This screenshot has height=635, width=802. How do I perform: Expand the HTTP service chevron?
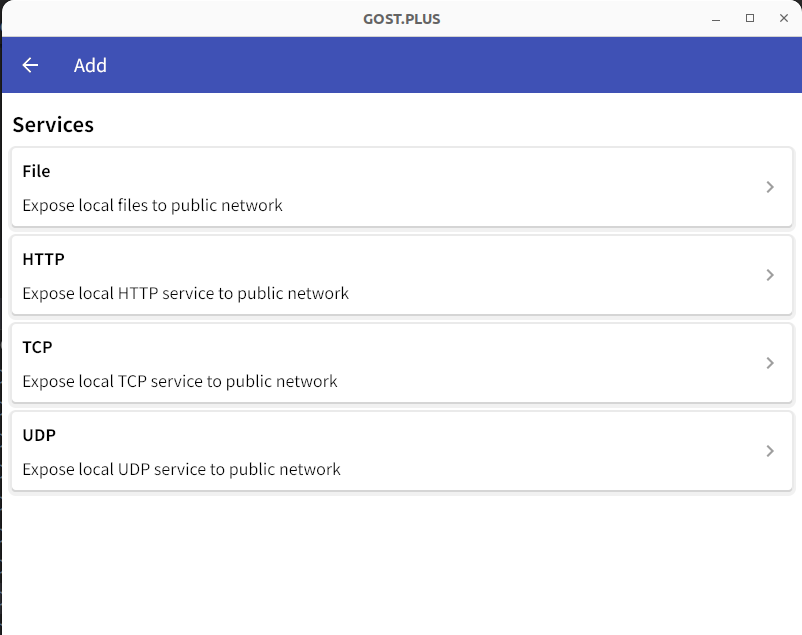770,275
